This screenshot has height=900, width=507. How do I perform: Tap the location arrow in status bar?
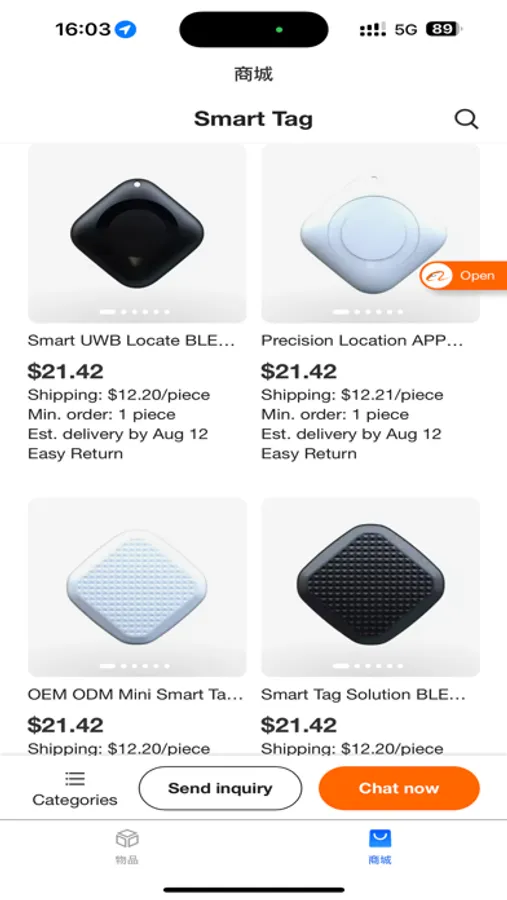pos(125,29)
